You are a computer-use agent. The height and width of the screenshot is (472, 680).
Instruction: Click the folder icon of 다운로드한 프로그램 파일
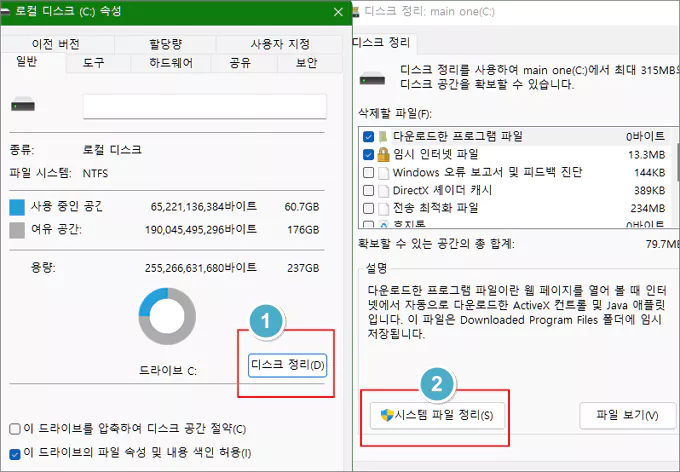click(383, 137)
